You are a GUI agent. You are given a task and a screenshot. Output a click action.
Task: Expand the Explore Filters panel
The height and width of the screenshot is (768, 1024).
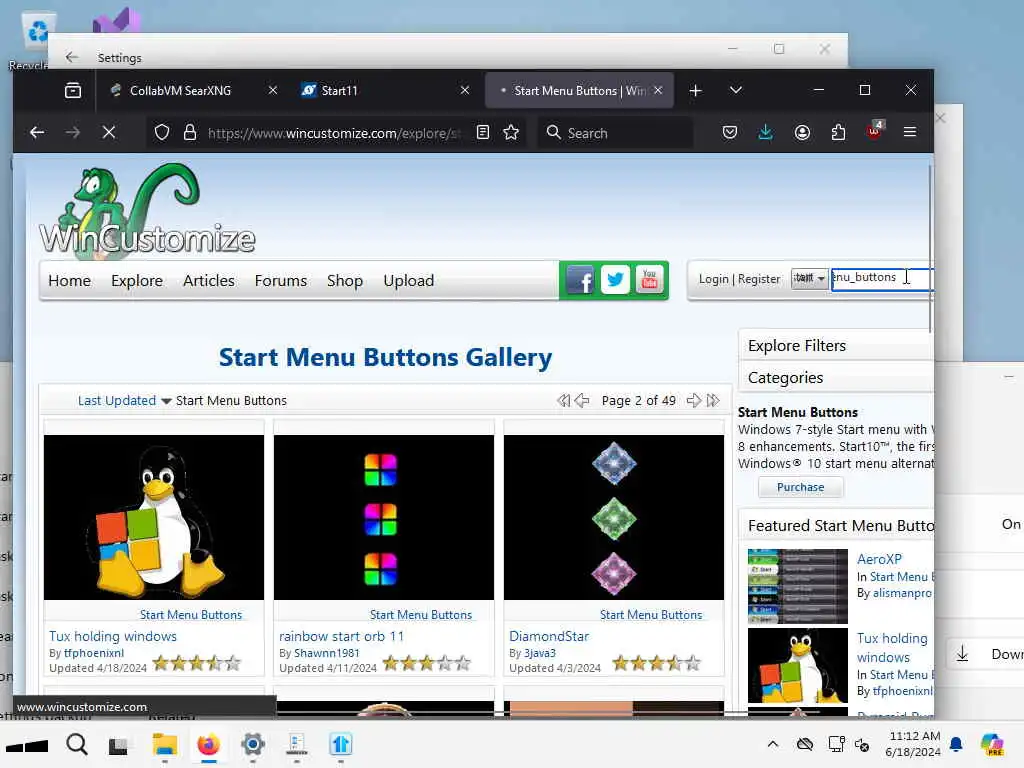coord(836,345)
